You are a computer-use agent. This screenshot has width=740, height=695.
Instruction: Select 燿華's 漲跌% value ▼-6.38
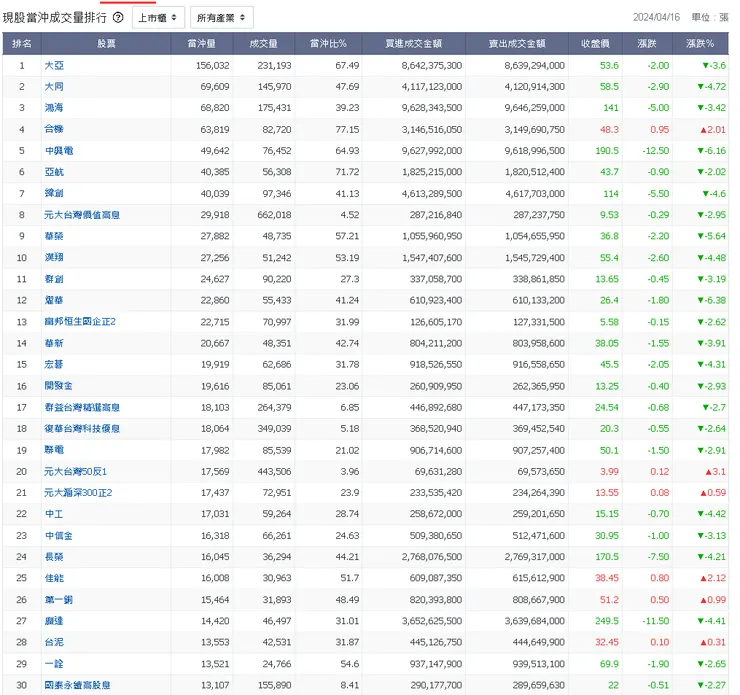coord(712,300)
